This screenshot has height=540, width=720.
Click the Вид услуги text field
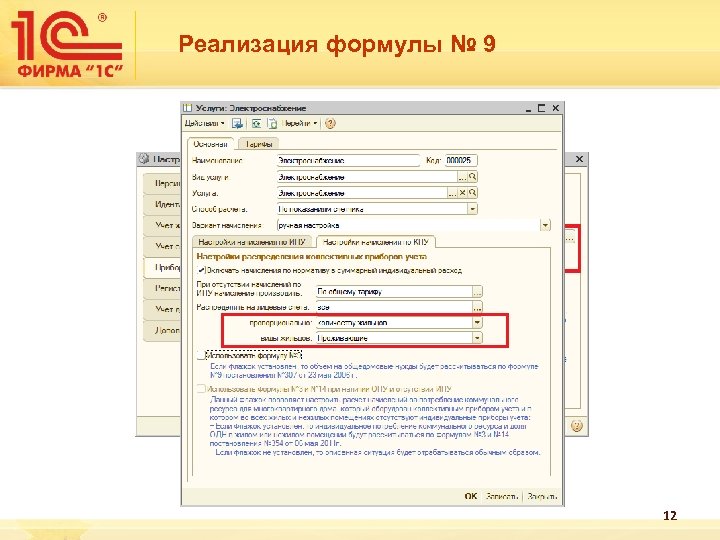point(367,177)
